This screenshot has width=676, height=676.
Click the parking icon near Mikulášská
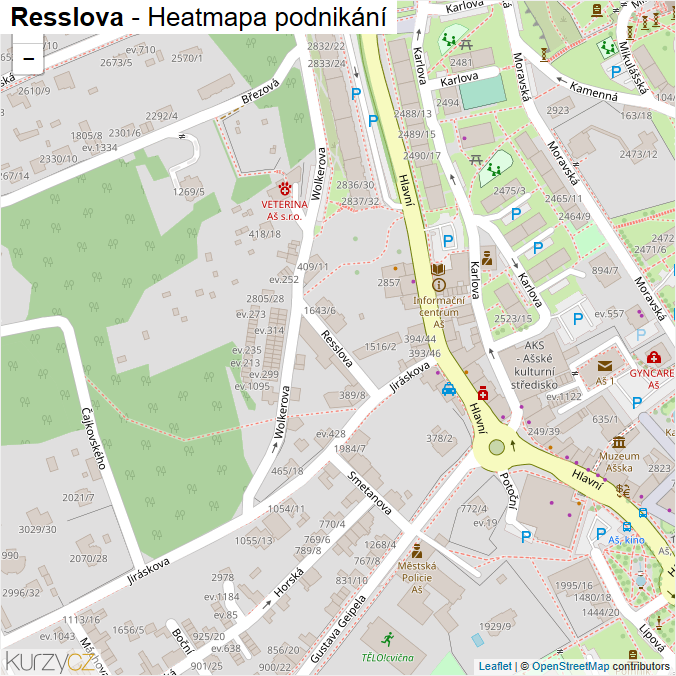tap(616, 72)
